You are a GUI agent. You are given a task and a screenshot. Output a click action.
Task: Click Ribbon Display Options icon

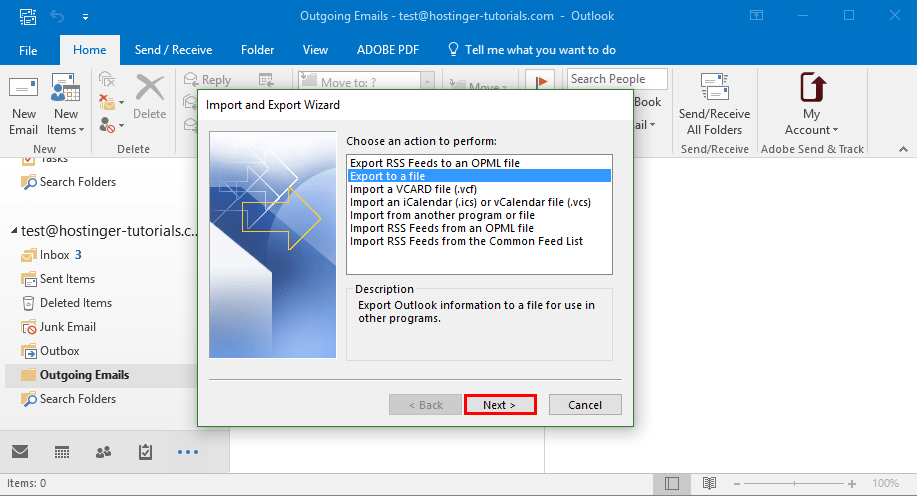[x=756, y=16]
